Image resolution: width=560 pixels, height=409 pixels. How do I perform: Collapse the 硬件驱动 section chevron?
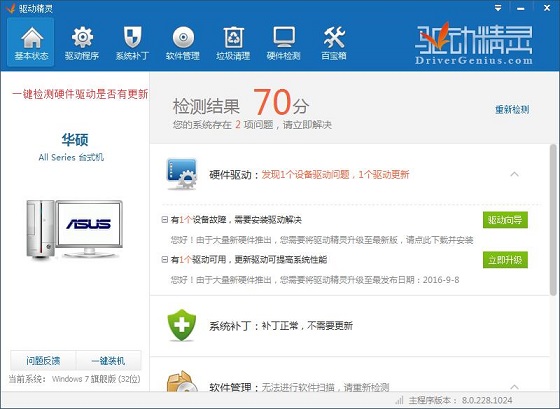[514, 174]
